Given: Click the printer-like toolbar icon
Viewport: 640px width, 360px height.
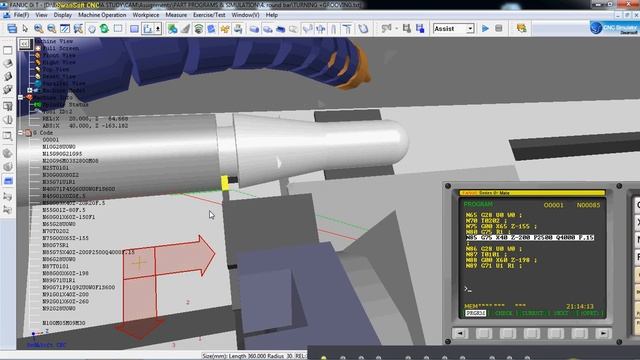Looking at the screenshot, I should (238, 29).
